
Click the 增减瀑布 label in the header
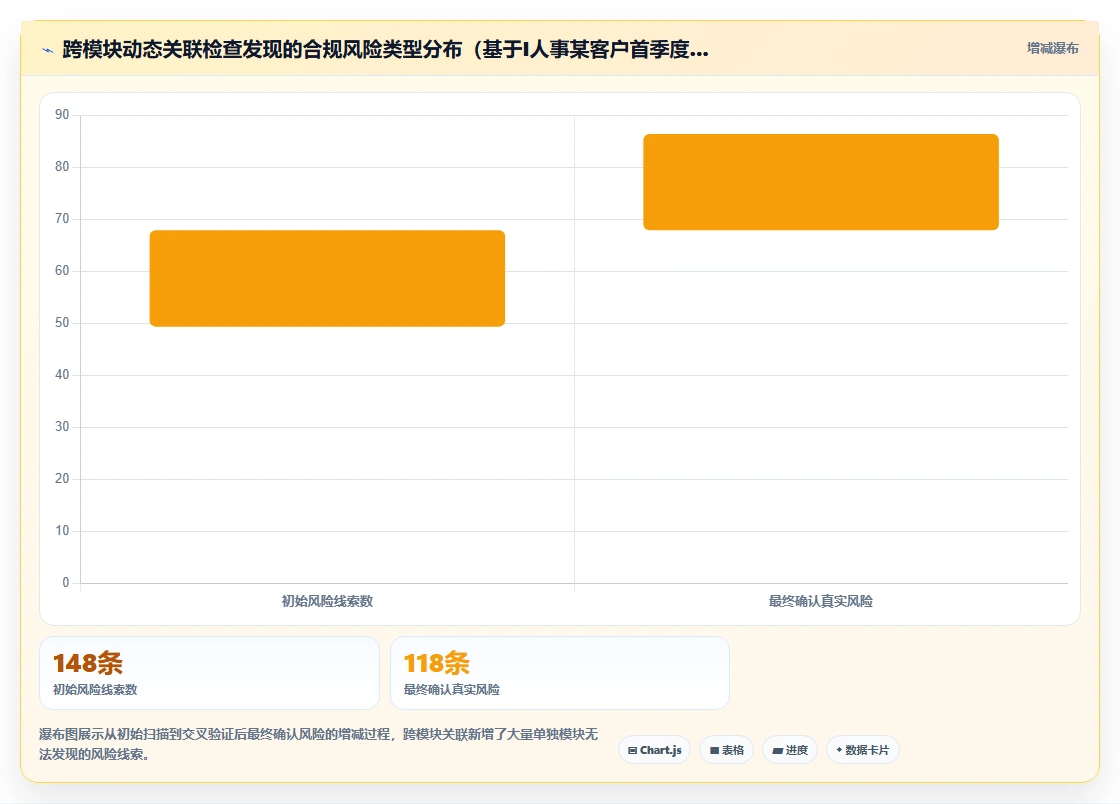coord(1052,48)
